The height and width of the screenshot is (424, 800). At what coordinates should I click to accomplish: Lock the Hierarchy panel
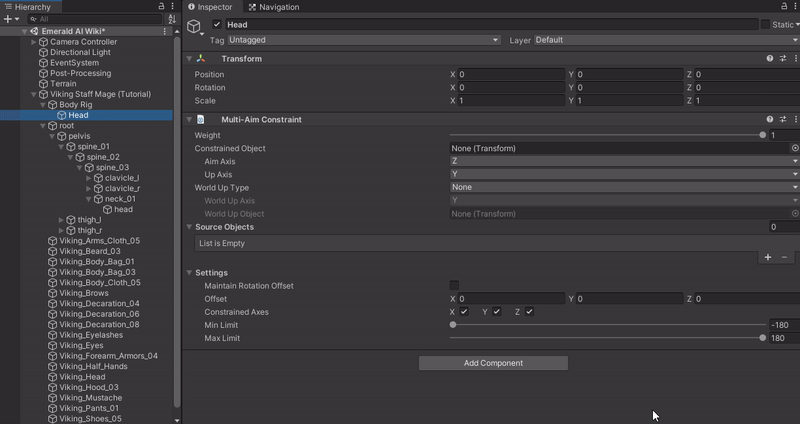click(x=161, y=7)
